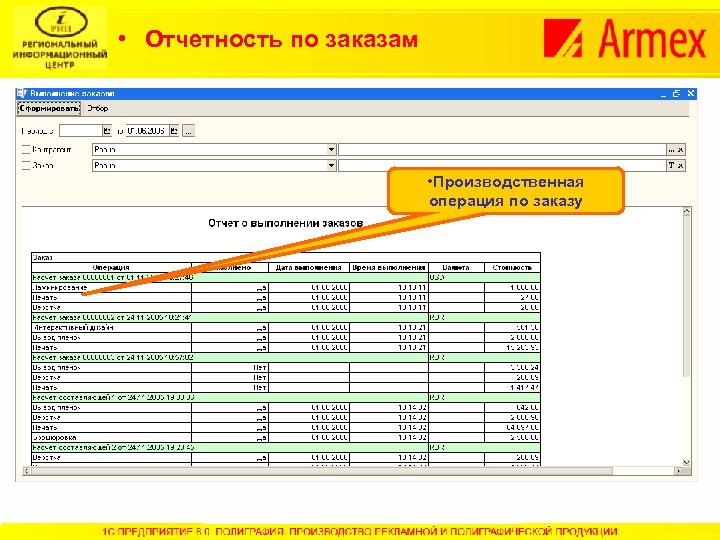Image resolution: width=720 pixels, height=540 pixels.
Task: Click the Сформировать button
Action: click(x=49, y=108)
